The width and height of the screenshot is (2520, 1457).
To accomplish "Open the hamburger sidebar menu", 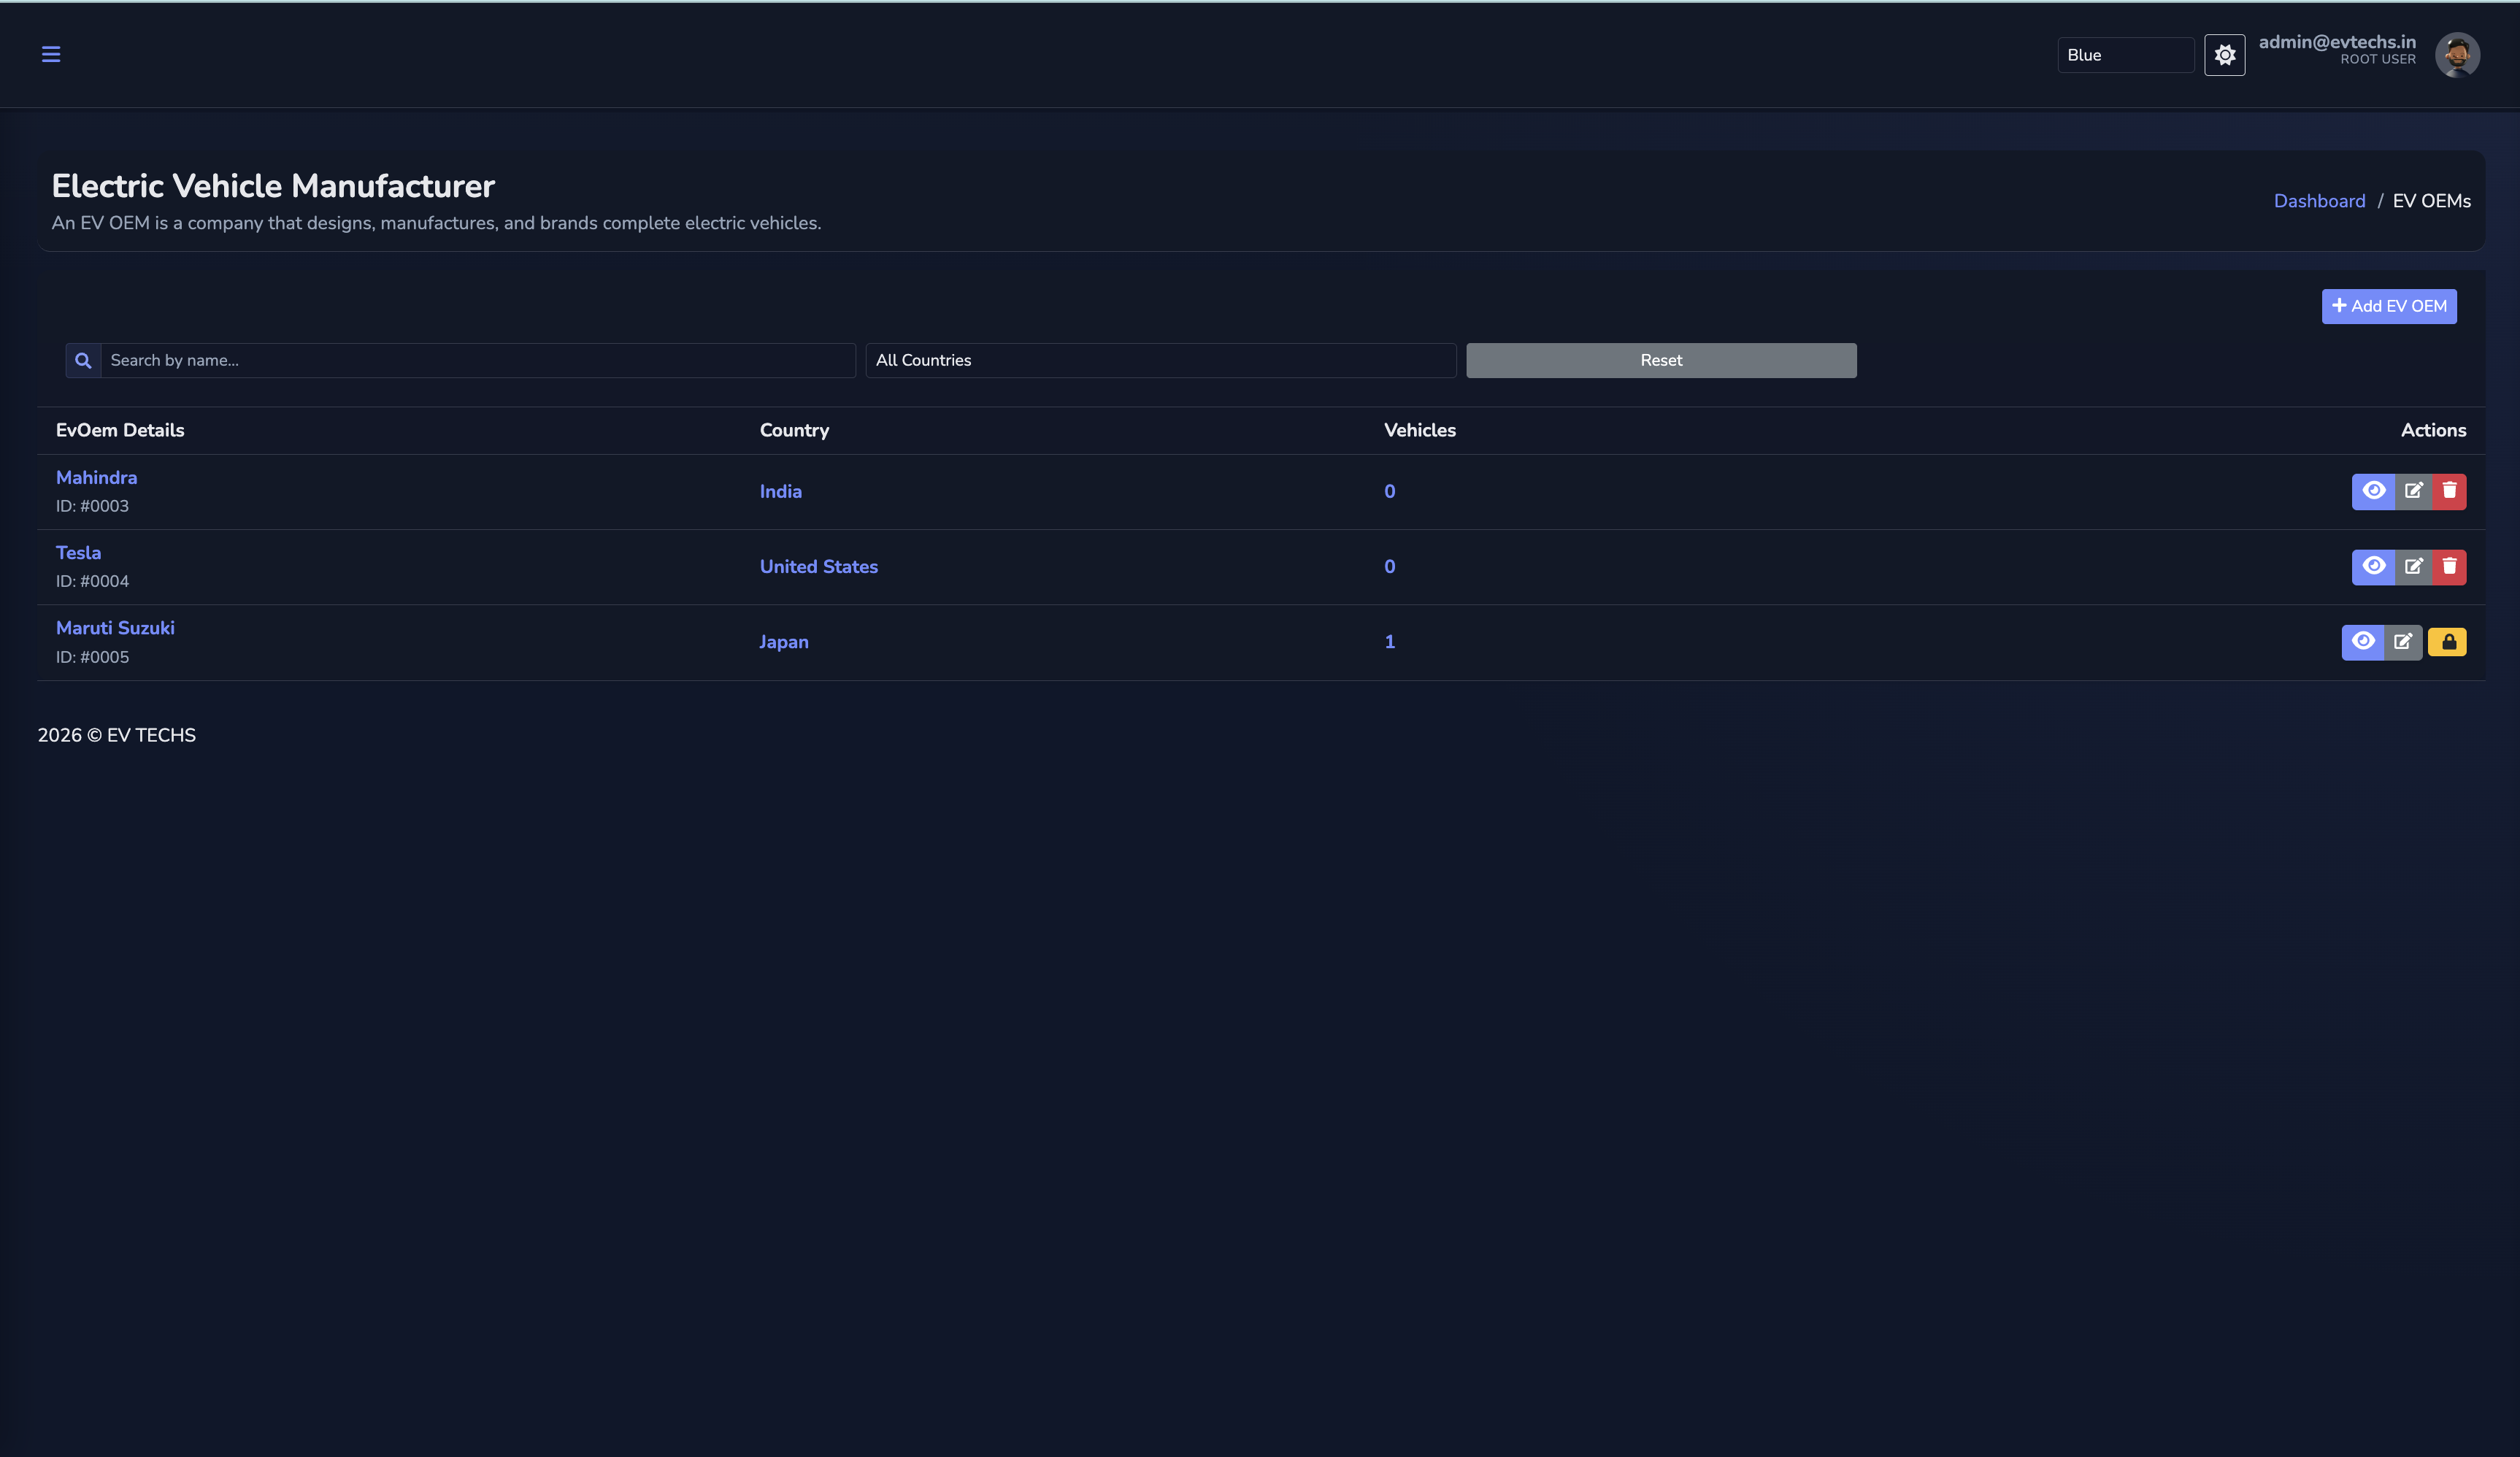I will (51, 54).
